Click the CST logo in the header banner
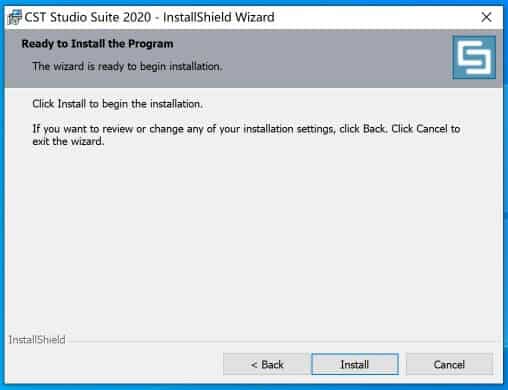 [474, 58]
